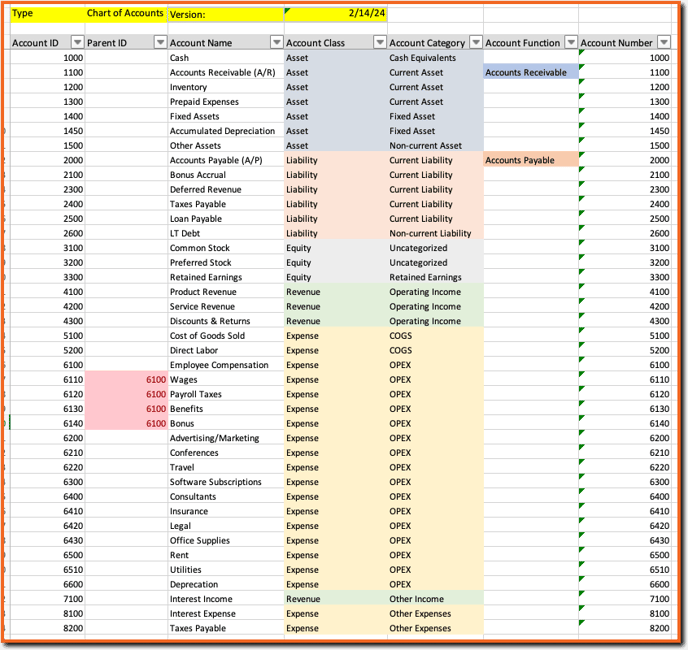Screen dimensions: 688x650
Task: Click 'Accounts Payable (A/P)' name cell
Action: point(226,160)
